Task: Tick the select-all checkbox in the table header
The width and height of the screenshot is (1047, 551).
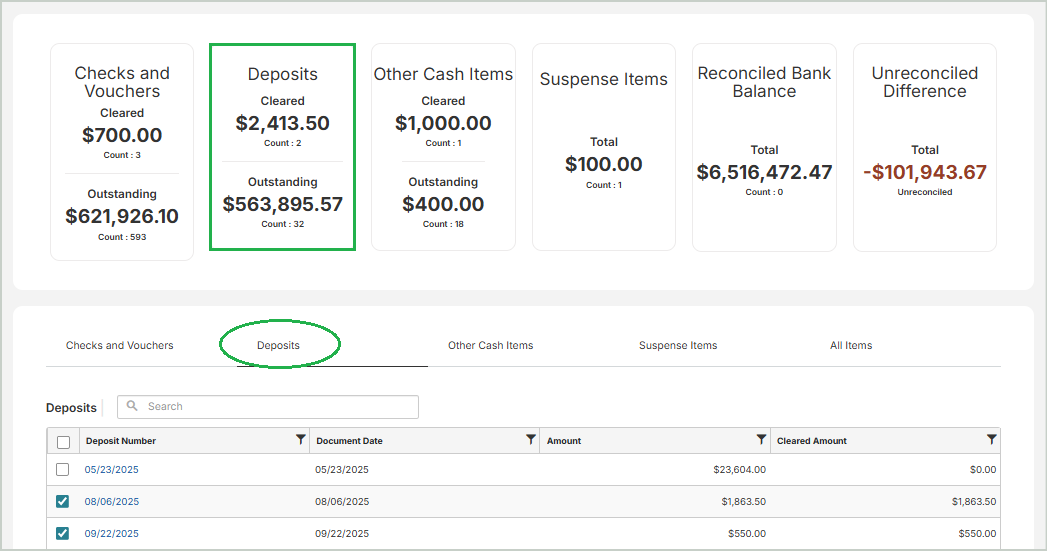Action: point(63,442)
